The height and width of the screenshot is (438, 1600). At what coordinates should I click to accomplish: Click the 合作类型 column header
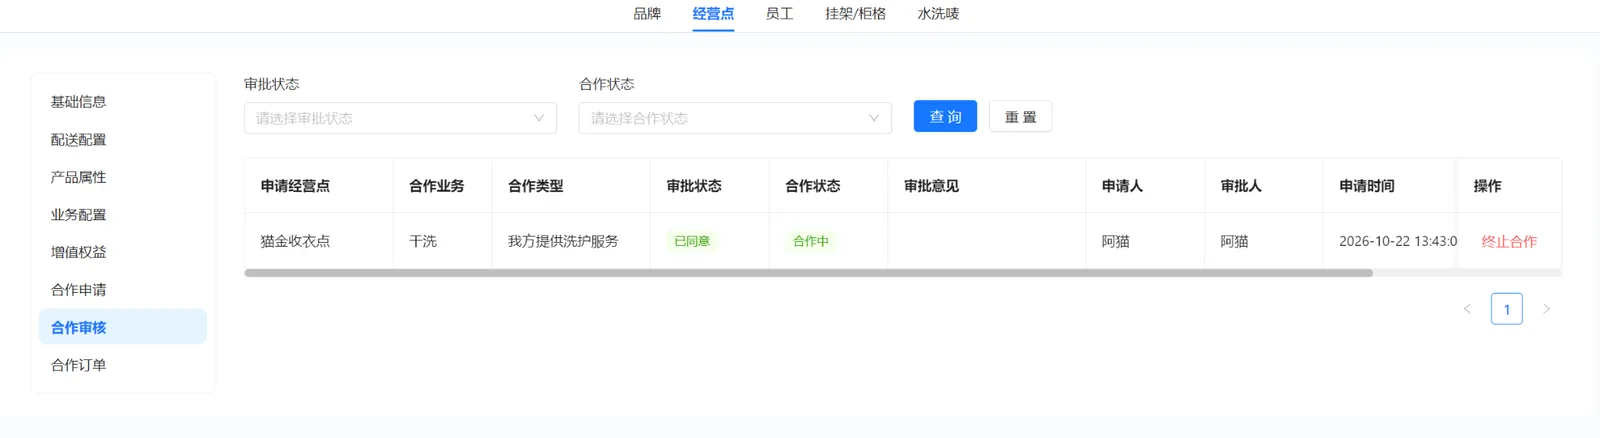[571, 186]
